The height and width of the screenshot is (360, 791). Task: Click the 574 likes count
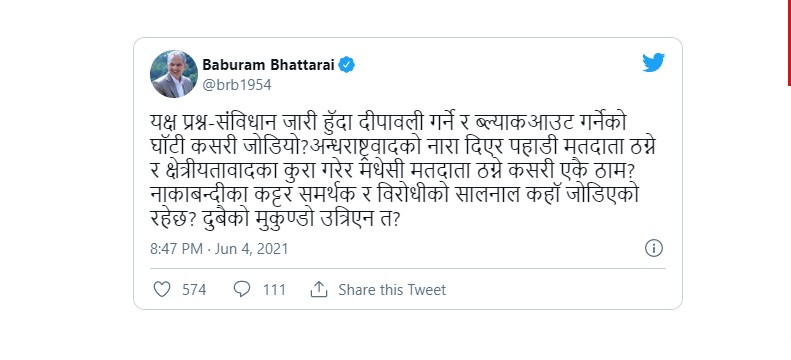(x=194, y=290)
